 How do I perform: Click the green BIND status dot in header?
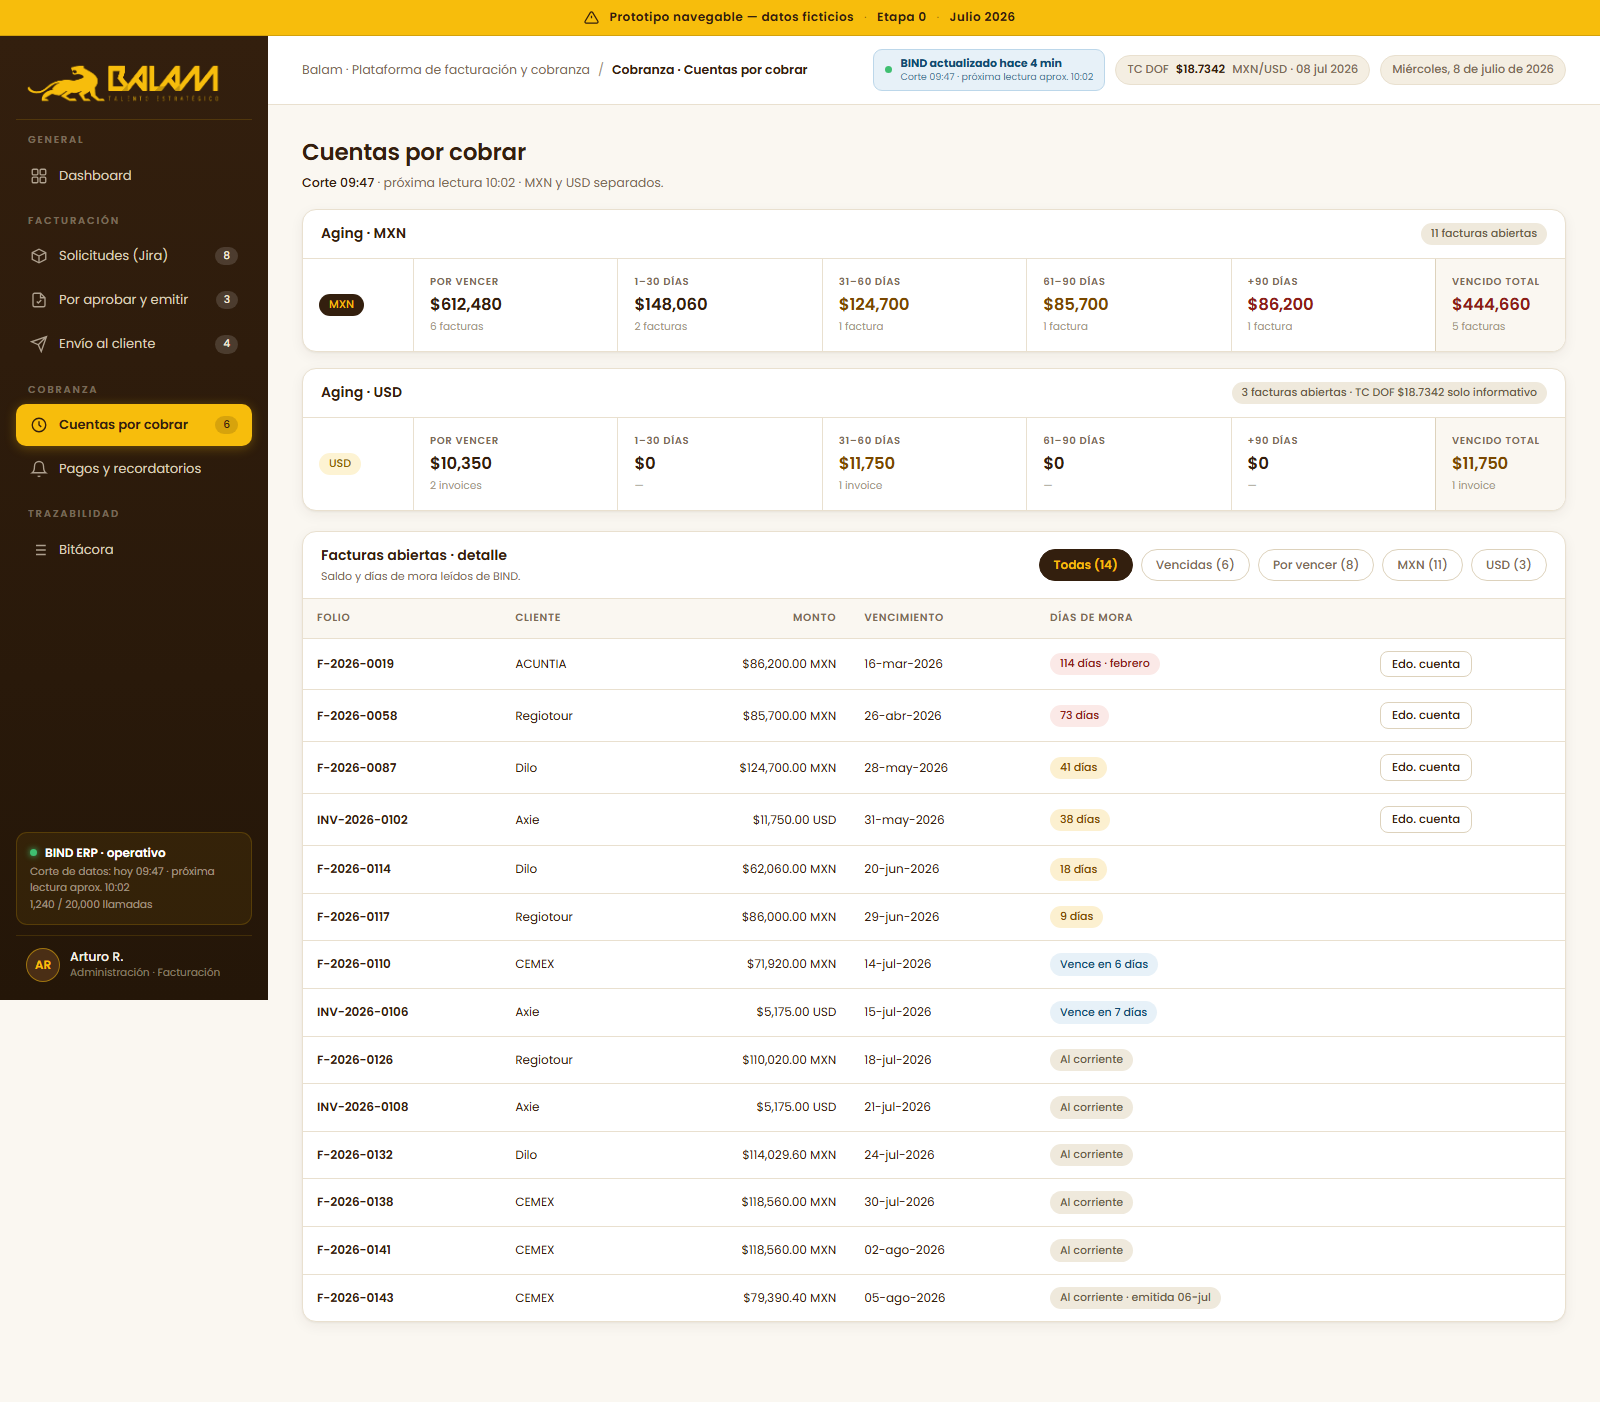(x=888, y=70)
